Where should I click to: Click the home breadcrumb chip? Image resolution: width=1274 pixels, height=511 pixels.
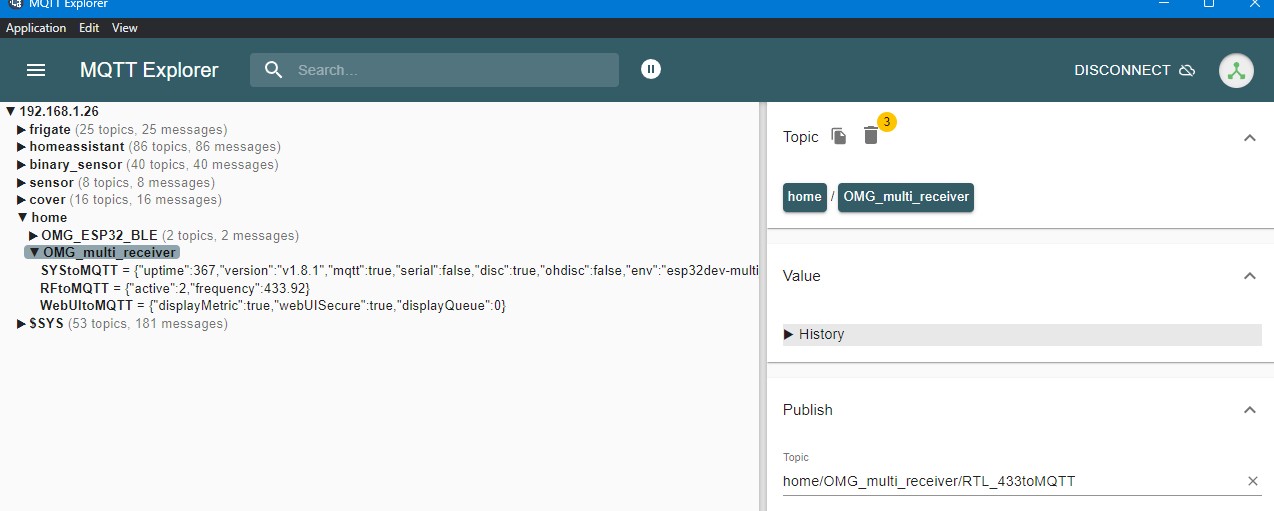coord(804,197)
